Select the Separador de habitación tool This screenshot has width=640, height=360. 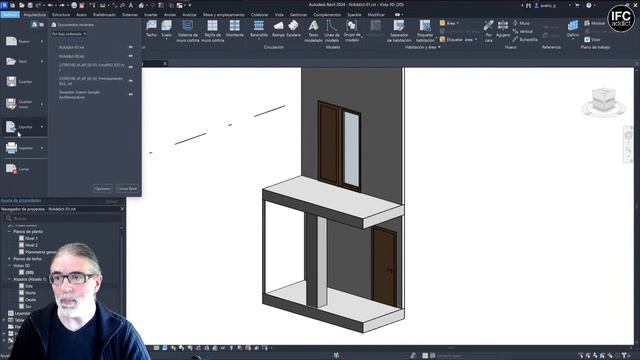coord(399,31)
